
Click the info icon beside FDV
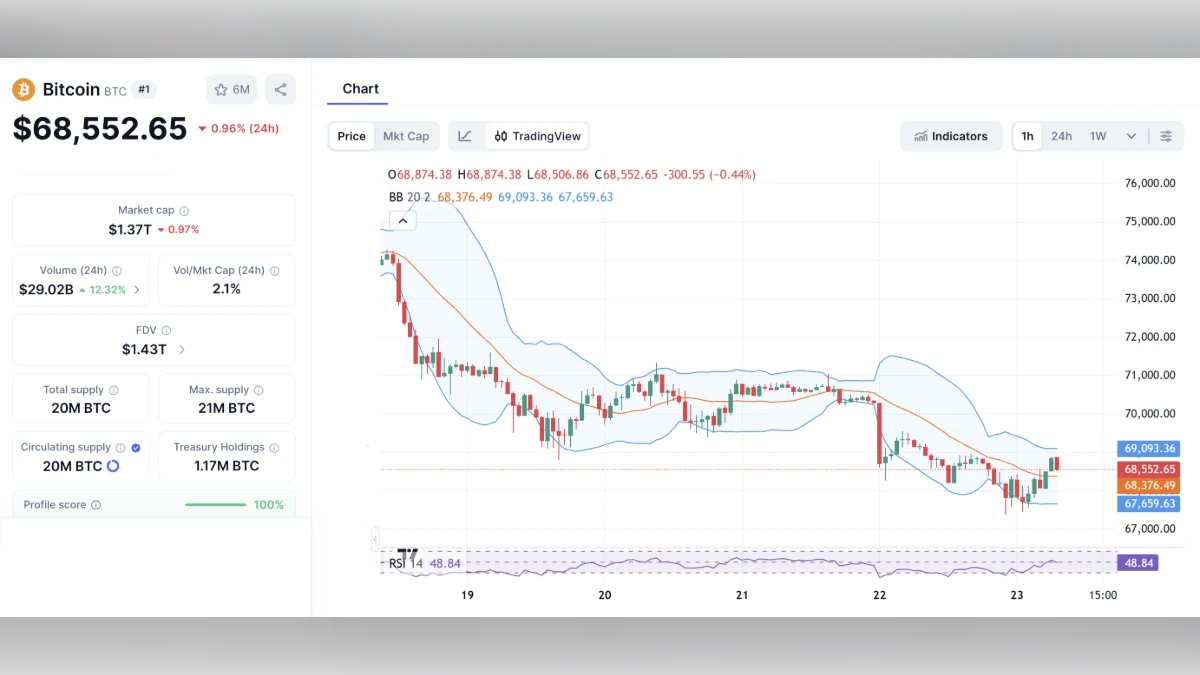pos(165,330)
